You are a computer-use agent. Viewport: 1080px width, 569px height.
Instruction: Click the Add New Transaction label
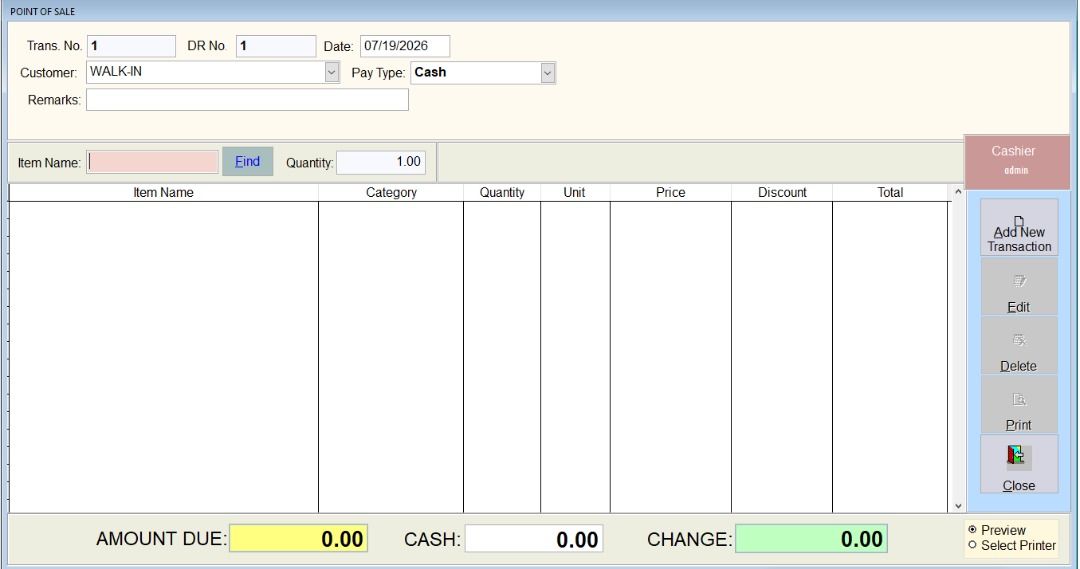1019,239
